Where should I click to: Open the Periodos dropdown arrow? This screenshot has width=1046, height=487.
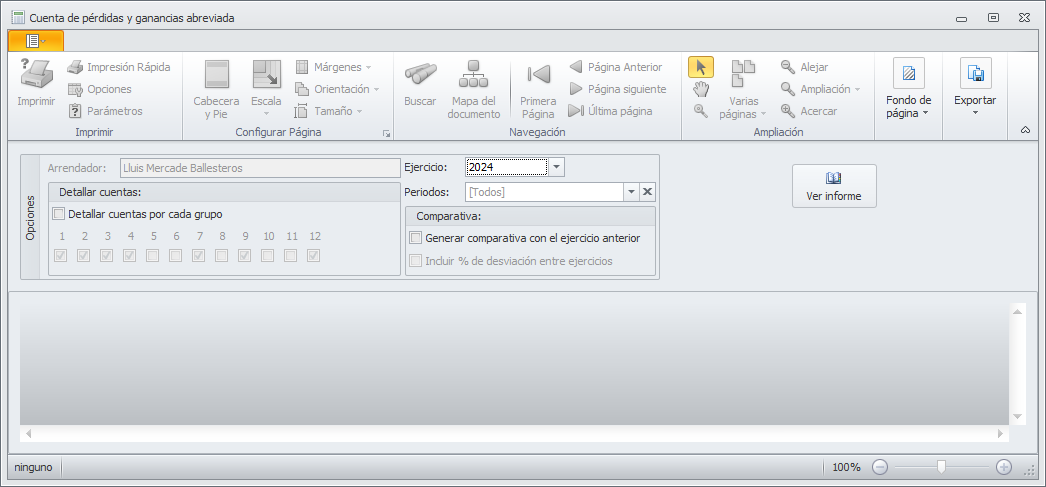pos(631,192)
